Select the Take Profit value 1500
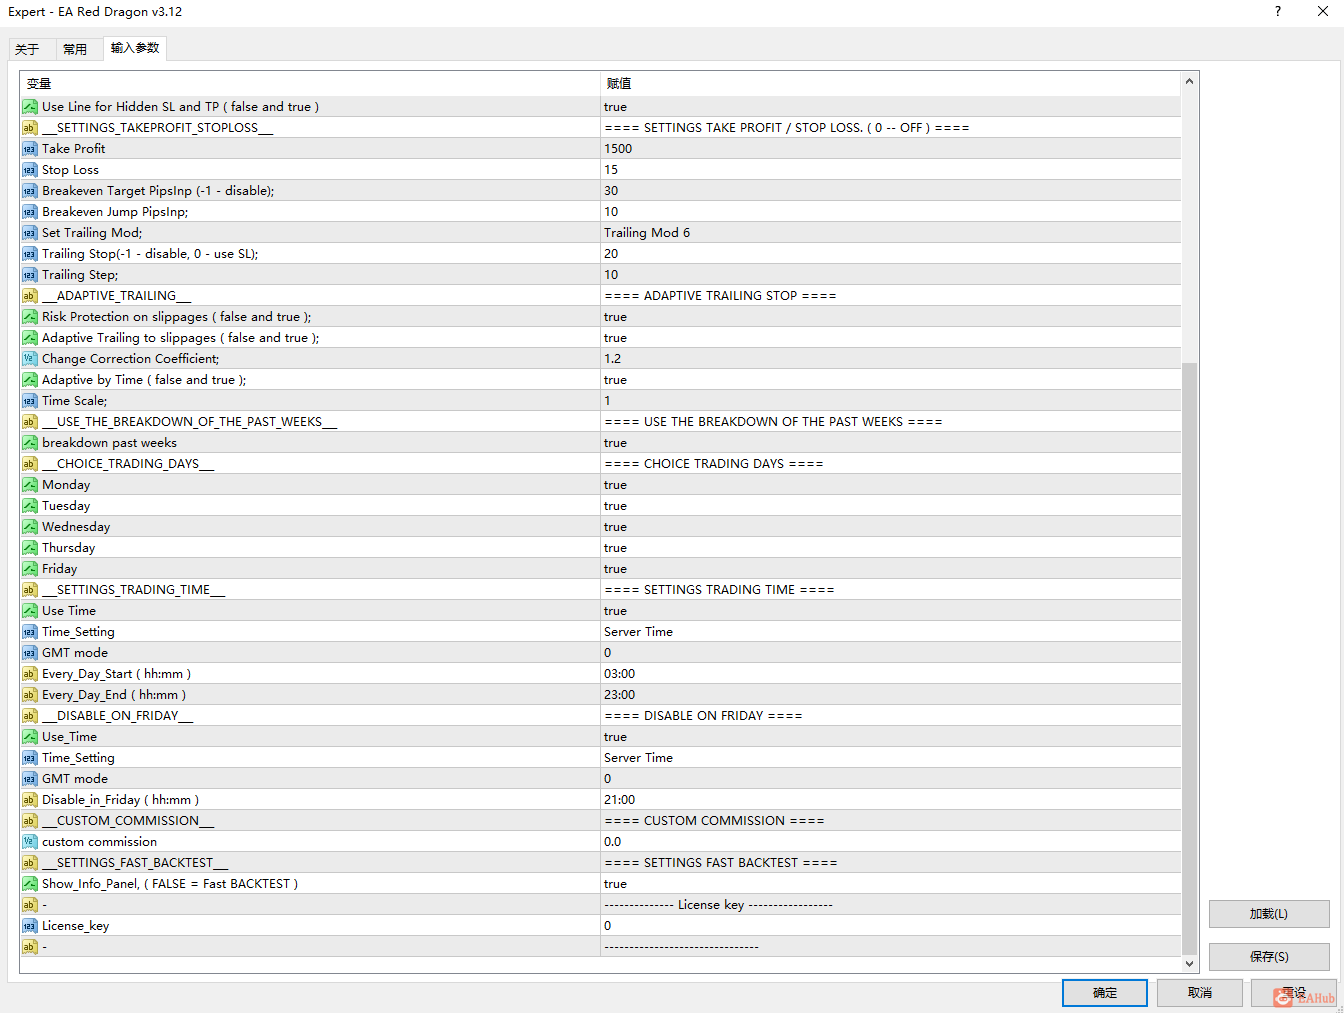Viewport: 1344px width, 1013px height. pyautogui.click(x=618, y=149)
